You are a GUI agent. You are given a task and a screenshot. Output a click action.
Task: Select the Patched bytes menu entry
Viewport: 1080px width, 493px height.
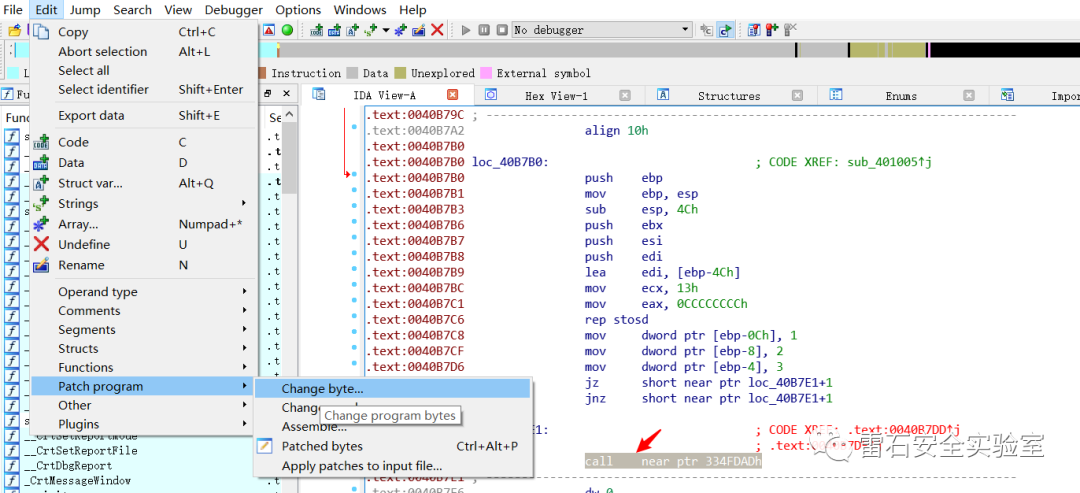click(x=321, y=446)
